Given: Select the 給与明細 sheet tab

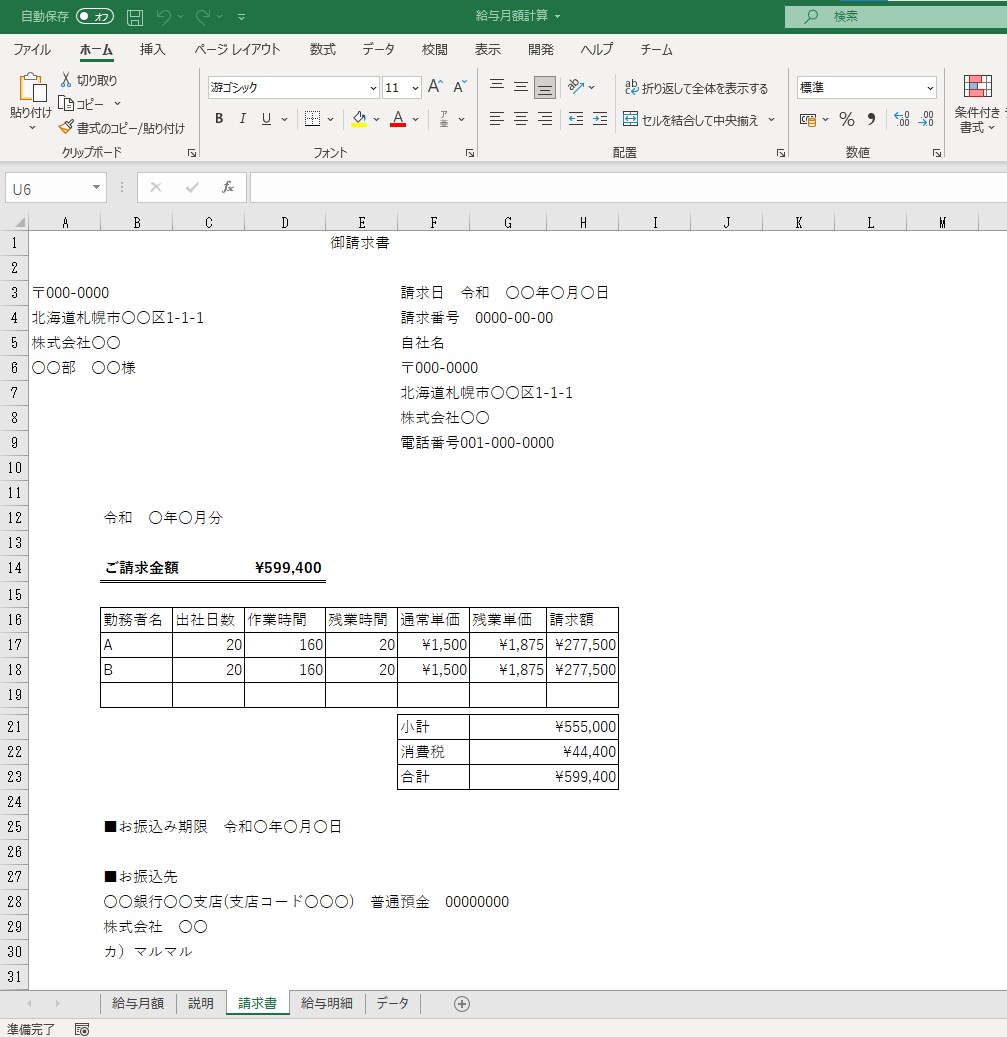Looking at the screenshot, I should pos(327,1003).
